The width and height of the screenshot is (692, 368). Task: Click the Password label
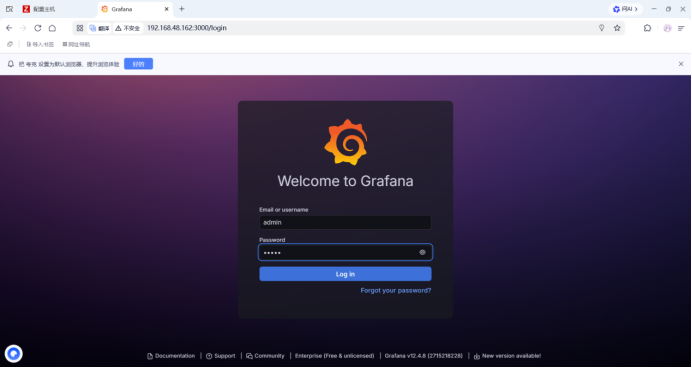click(272, 240)
